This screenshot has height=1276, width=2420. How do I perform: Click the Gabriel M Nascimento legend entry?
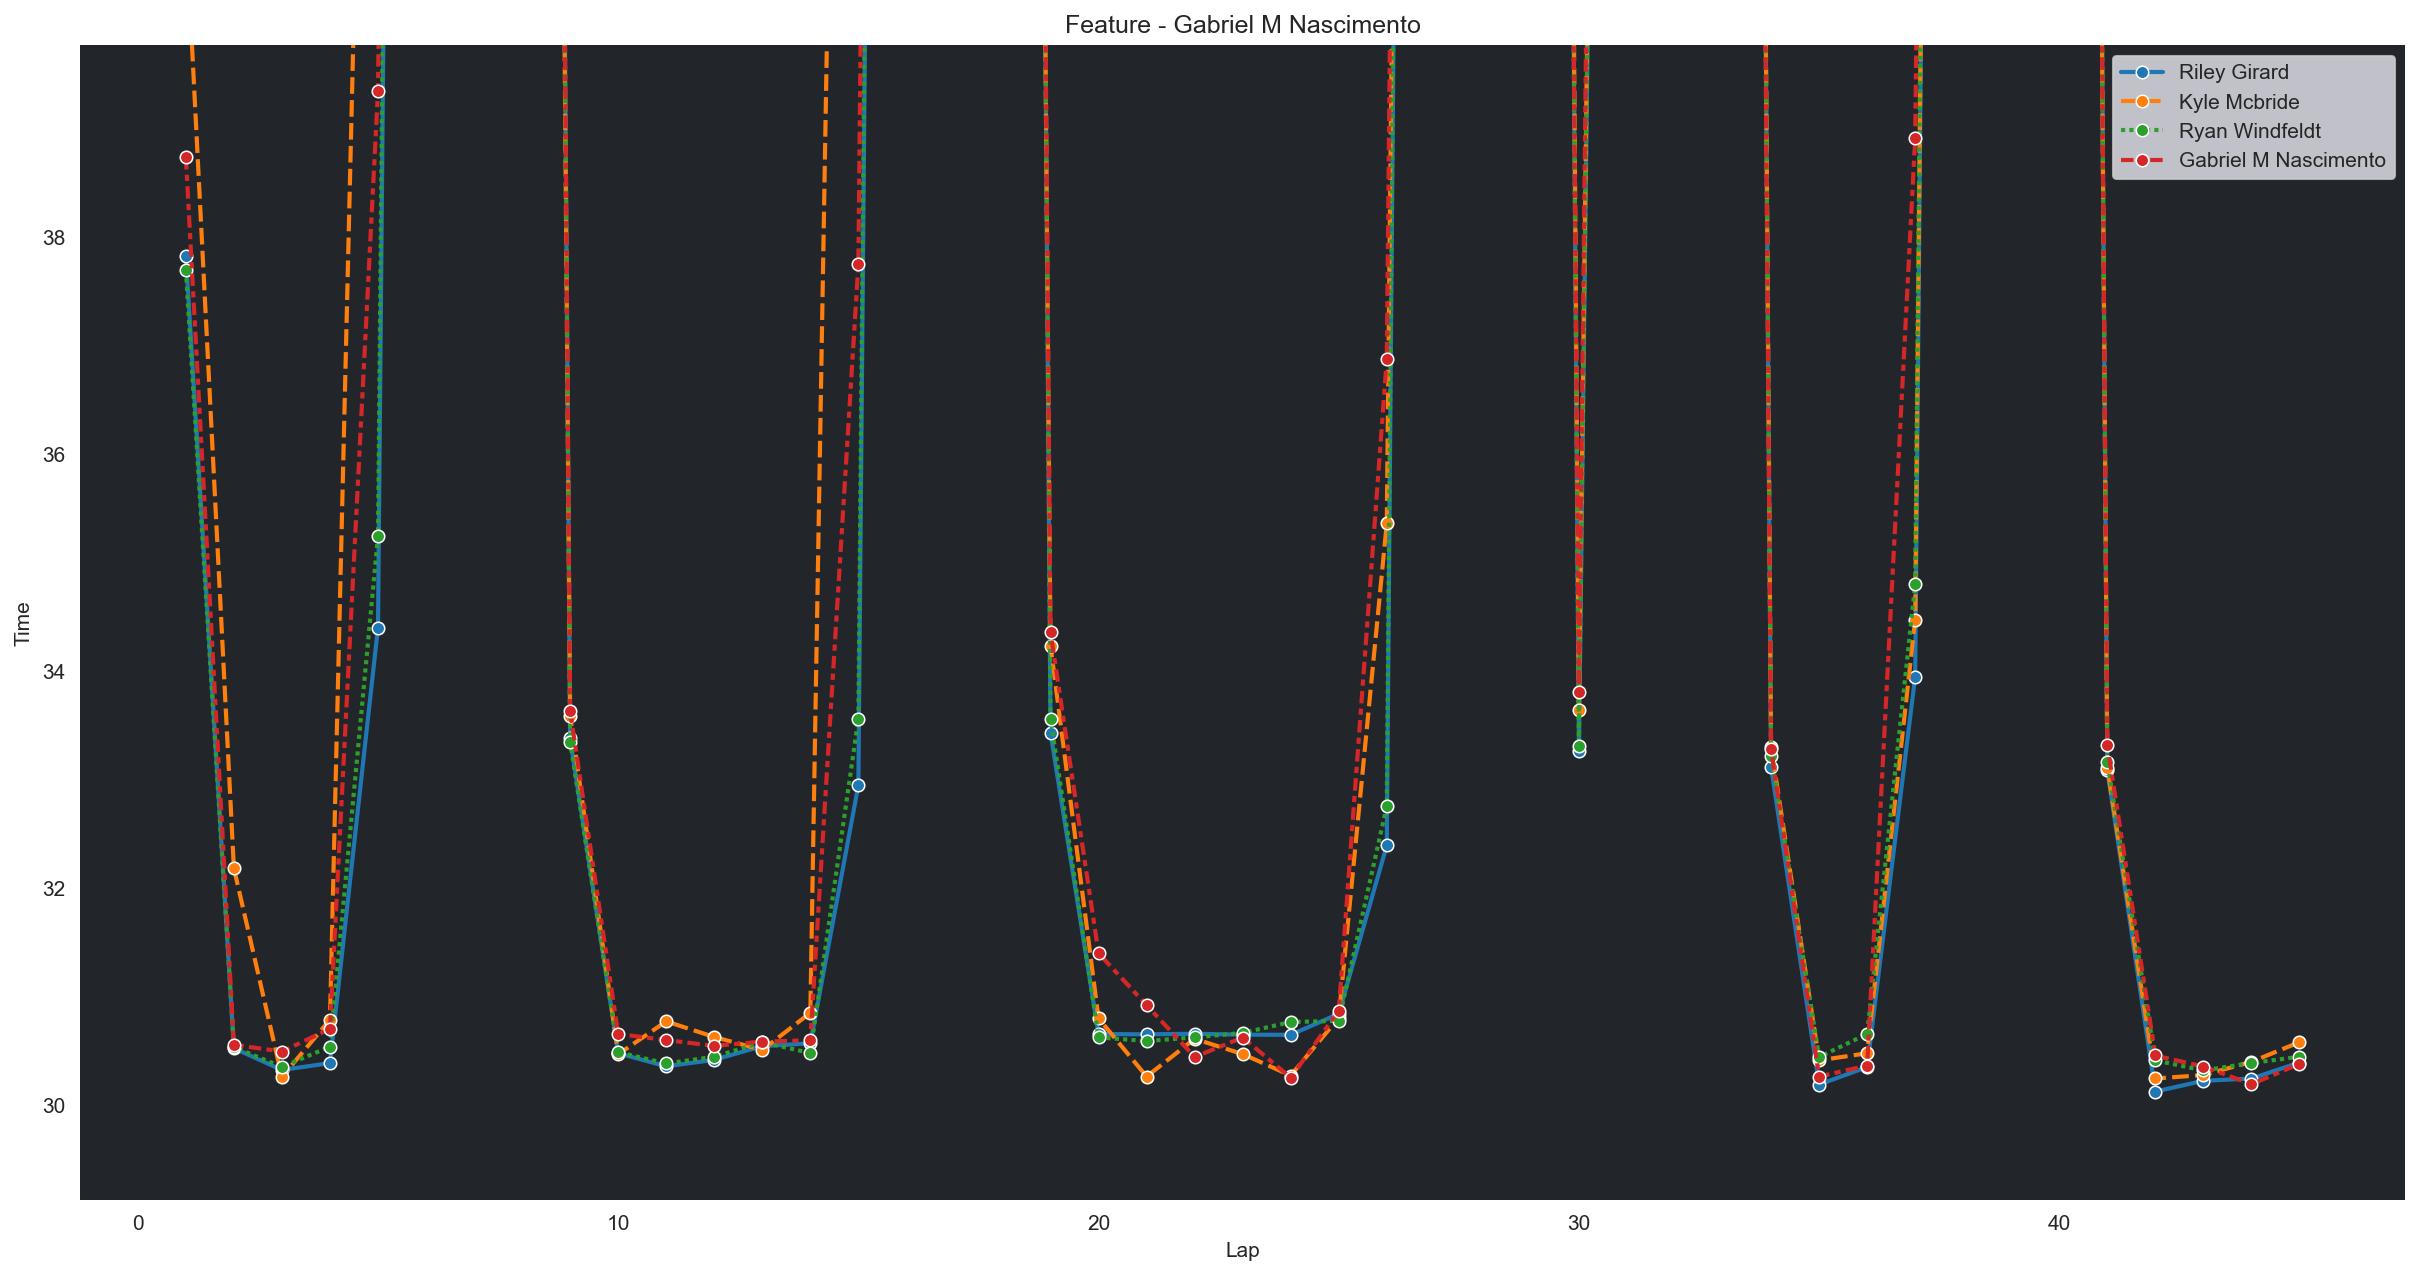(2282, 160)
